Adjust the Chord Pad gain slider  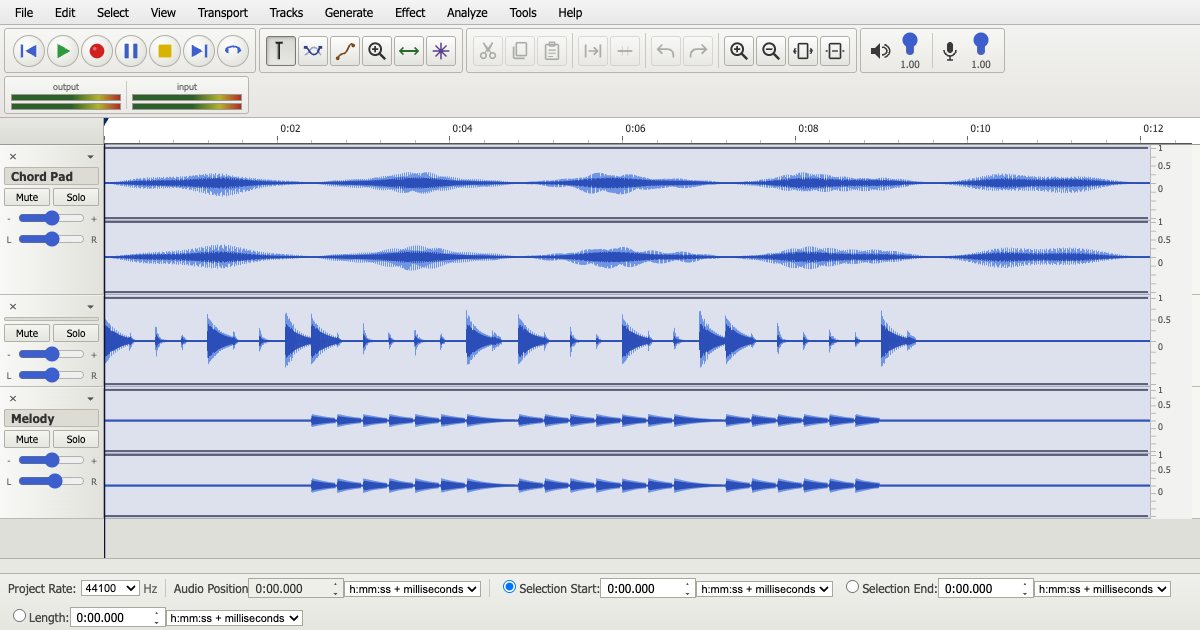pos(51,218)
